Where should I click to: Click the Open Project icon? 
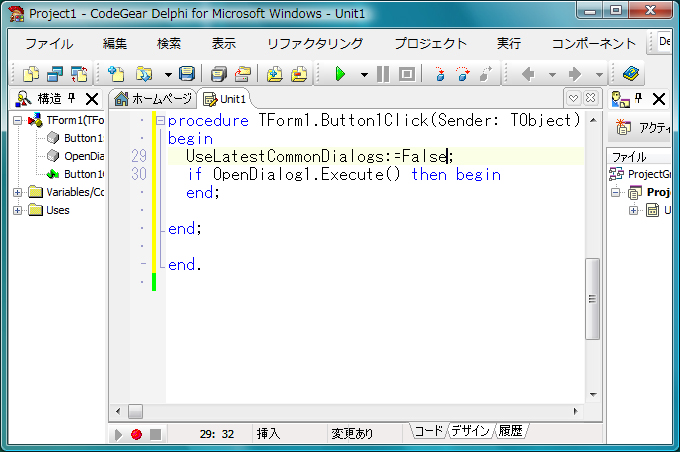point(243,74)
